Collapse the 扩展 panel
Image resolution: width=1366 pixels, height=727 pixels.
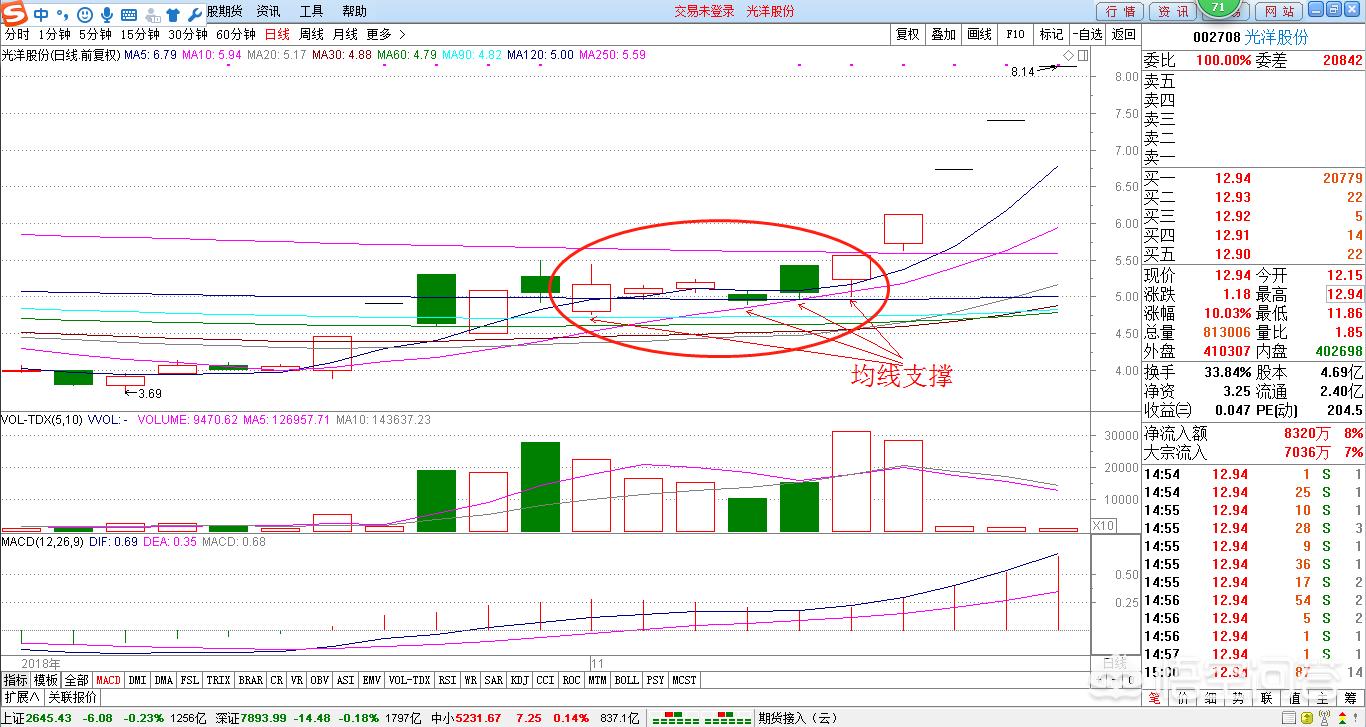(x=21, y=697)
